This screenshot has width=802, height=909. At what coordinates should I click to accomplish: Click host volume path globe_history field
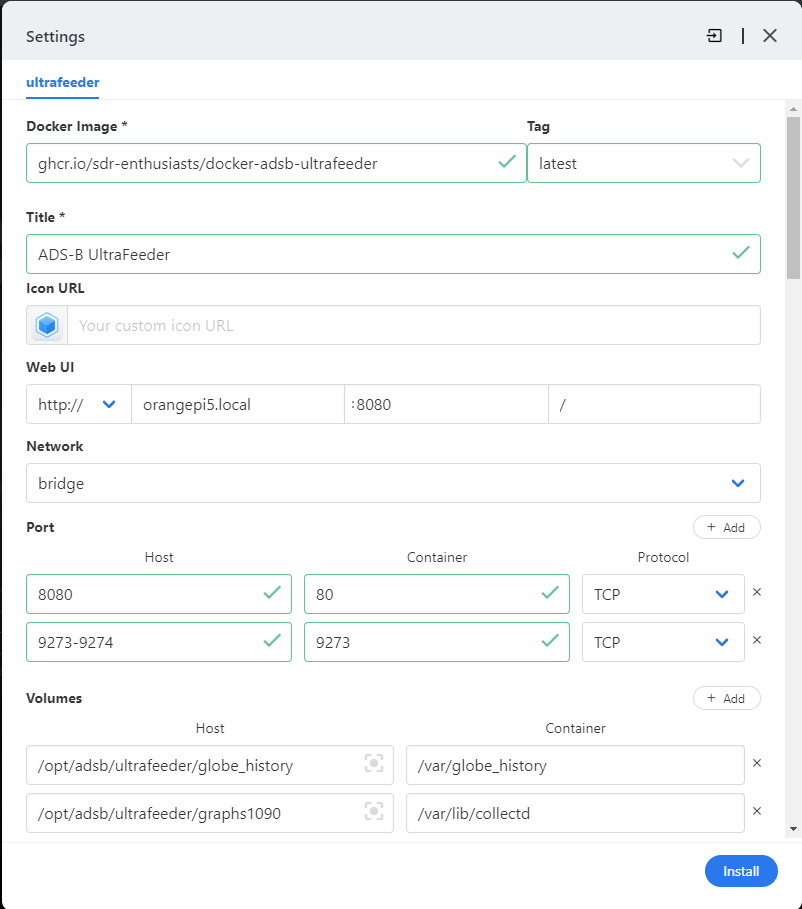(210, 765)
